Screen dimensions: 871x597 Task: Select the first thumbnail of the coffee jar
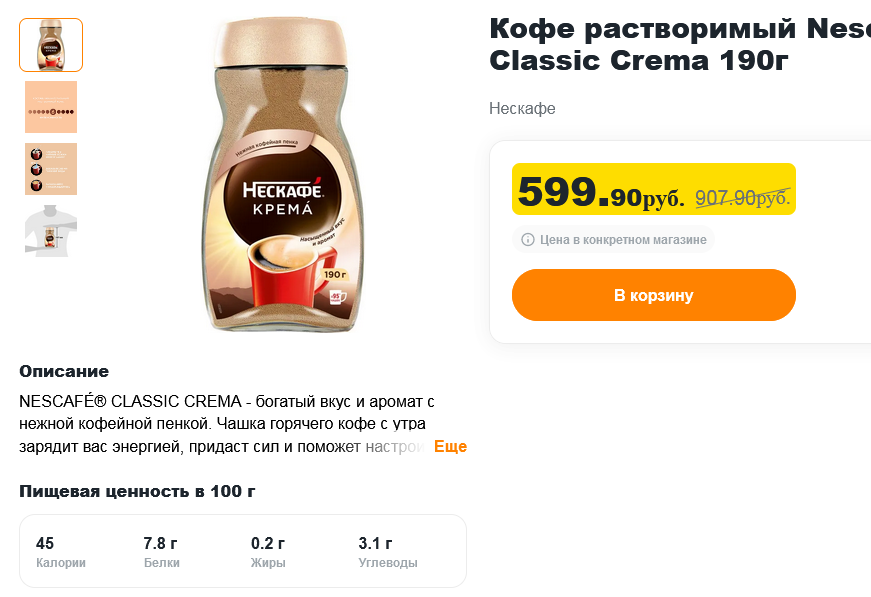[51, 45]
